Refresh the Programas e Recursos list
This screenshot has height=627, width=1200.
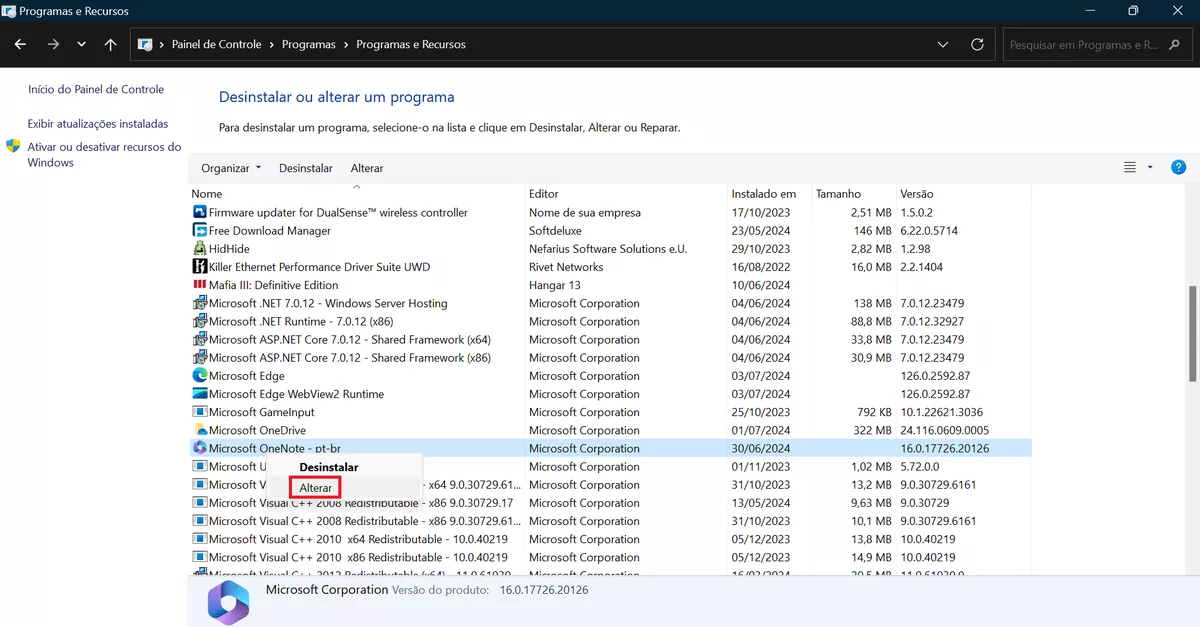coord(977,45)
